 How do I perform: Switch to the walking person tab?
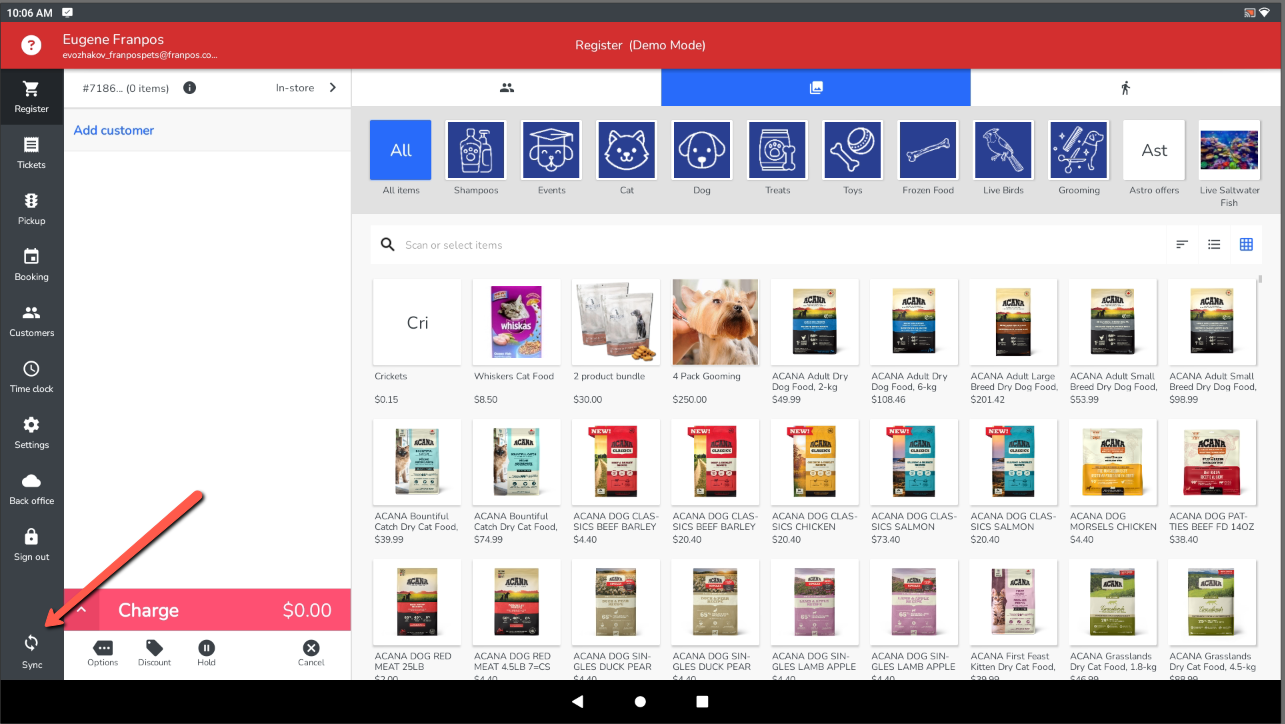pos(1125,88)
